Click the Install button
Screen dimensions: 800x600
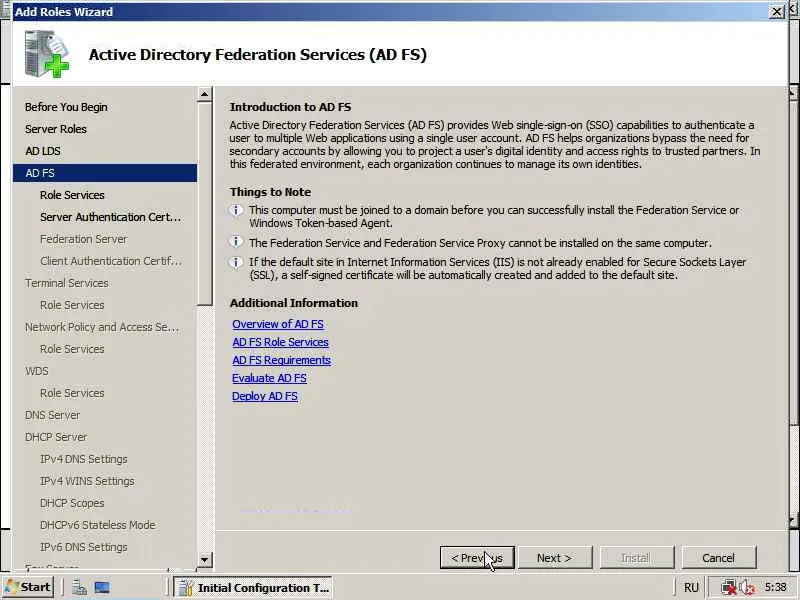pos(637,558)
